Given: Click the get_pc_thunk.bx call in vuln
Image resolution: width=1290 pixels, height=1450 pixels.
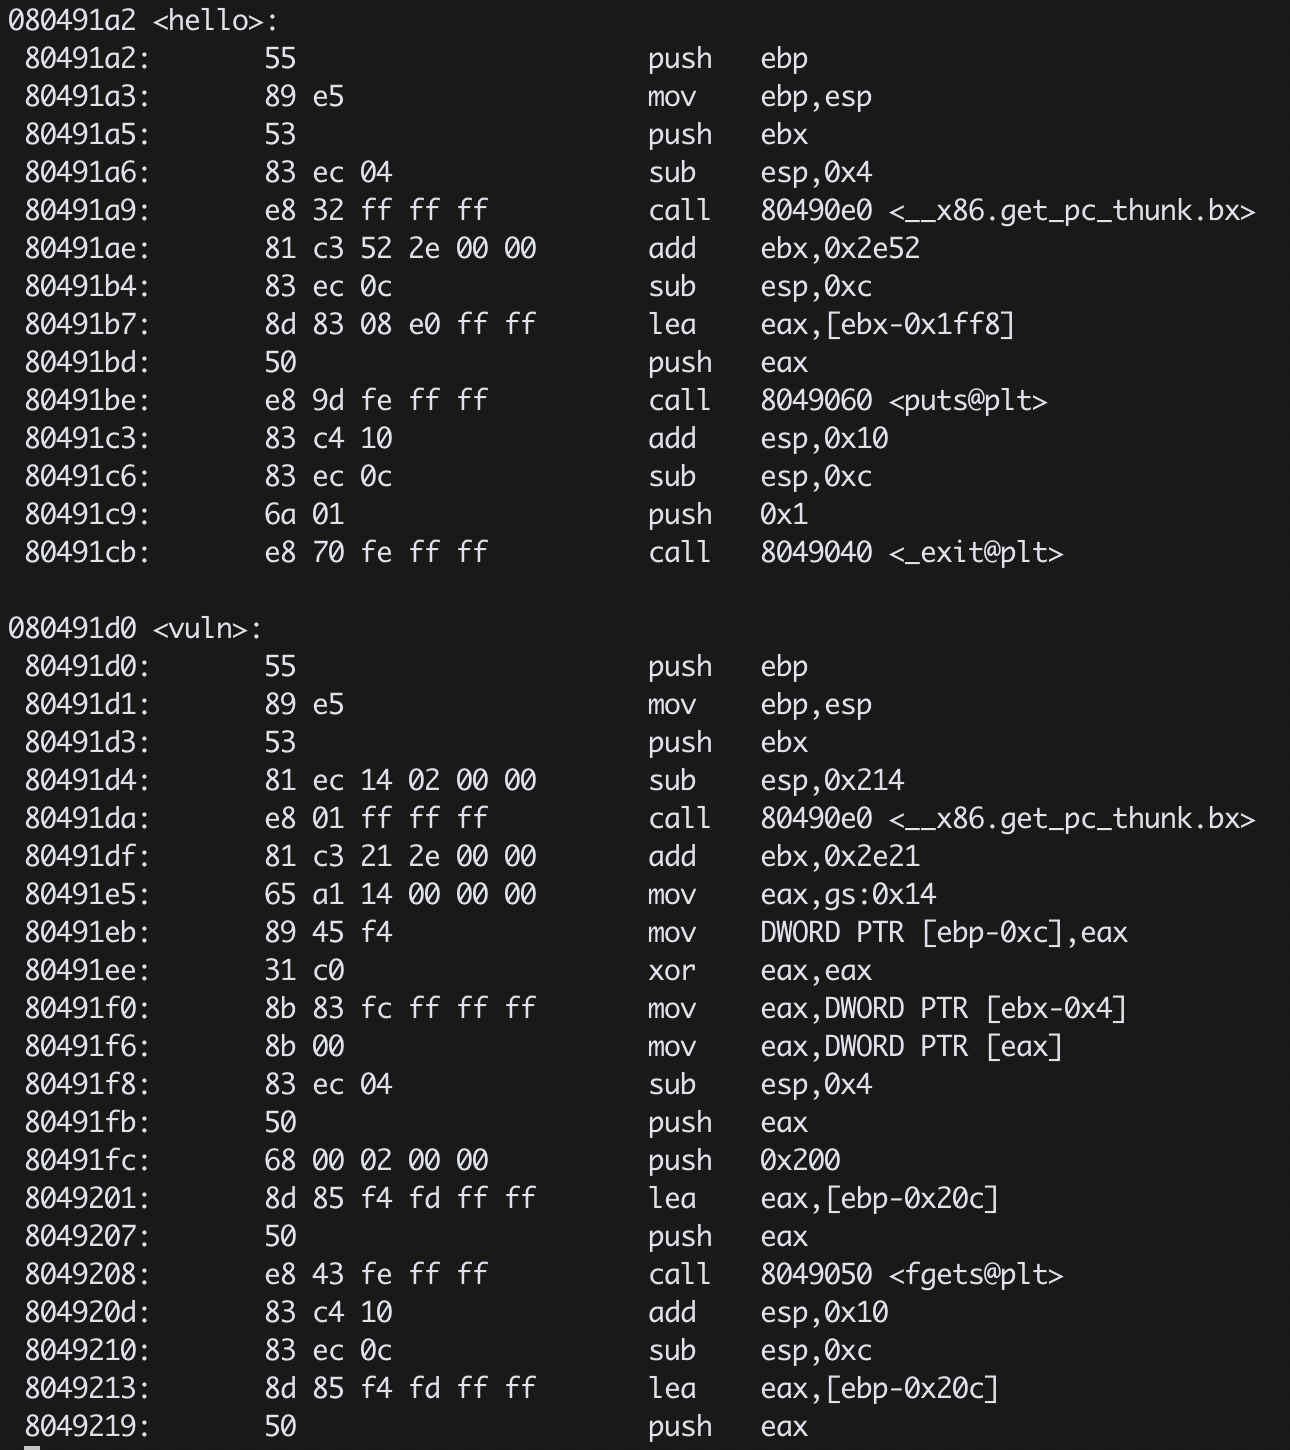Looking at the screenshot, I should tap(951, 819).
